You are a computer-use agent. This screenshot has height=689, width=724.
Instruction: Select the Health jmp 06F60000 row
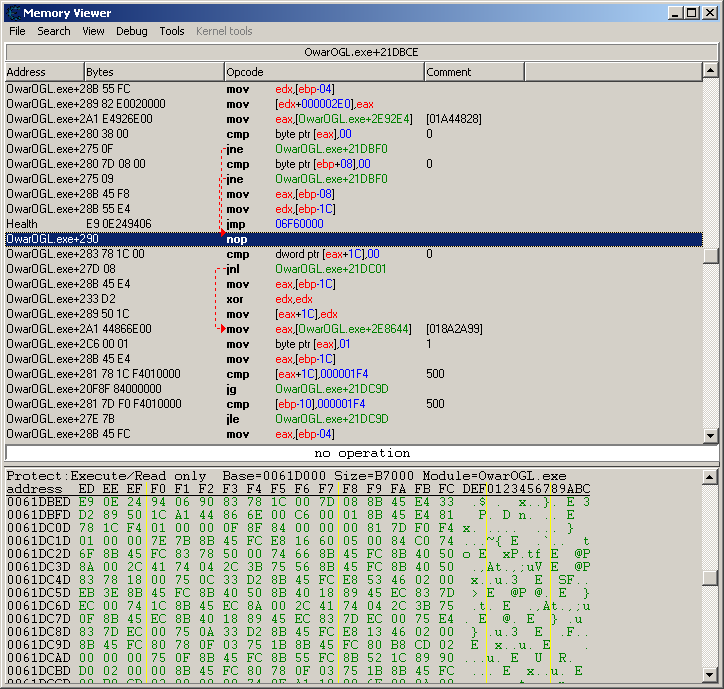200,224
